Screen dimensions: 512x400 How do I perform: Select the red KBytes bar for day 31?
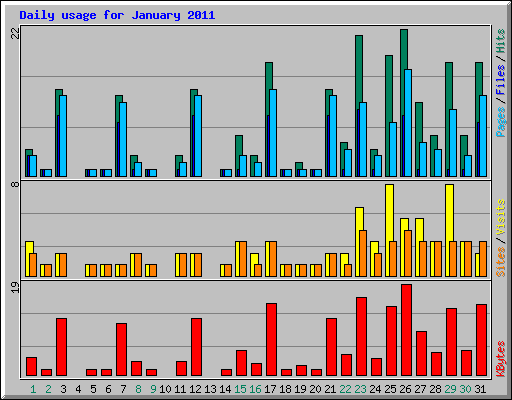click(x=481, y=340)
